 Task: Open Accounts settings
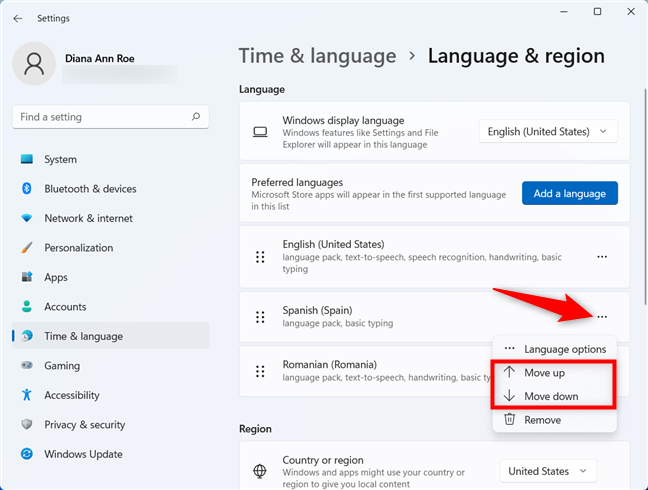[x=65, y=307]
